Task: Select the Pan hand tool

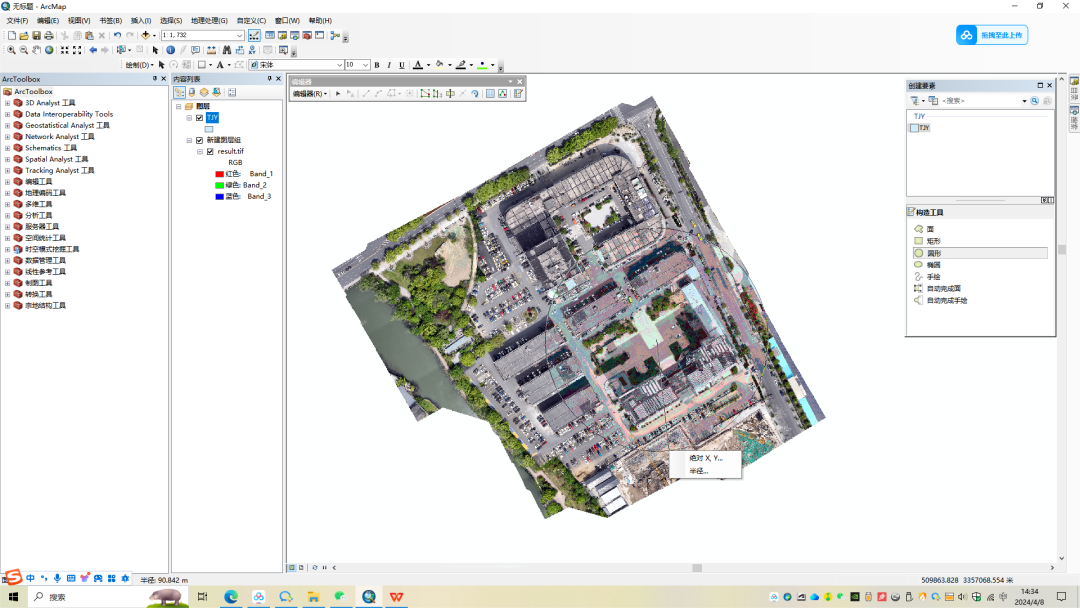Action: click(36, 50)
